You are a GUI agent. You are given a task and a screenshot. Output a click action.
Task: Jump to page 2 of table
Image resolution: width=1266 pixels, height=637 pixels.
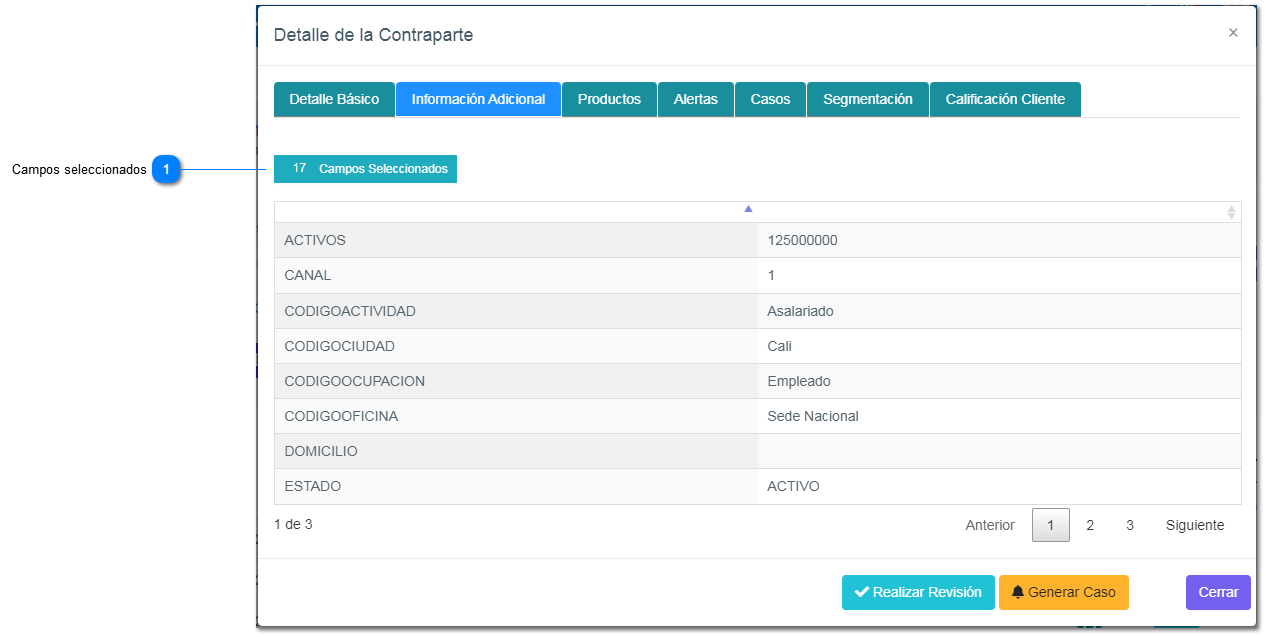tap(1090, 526)
